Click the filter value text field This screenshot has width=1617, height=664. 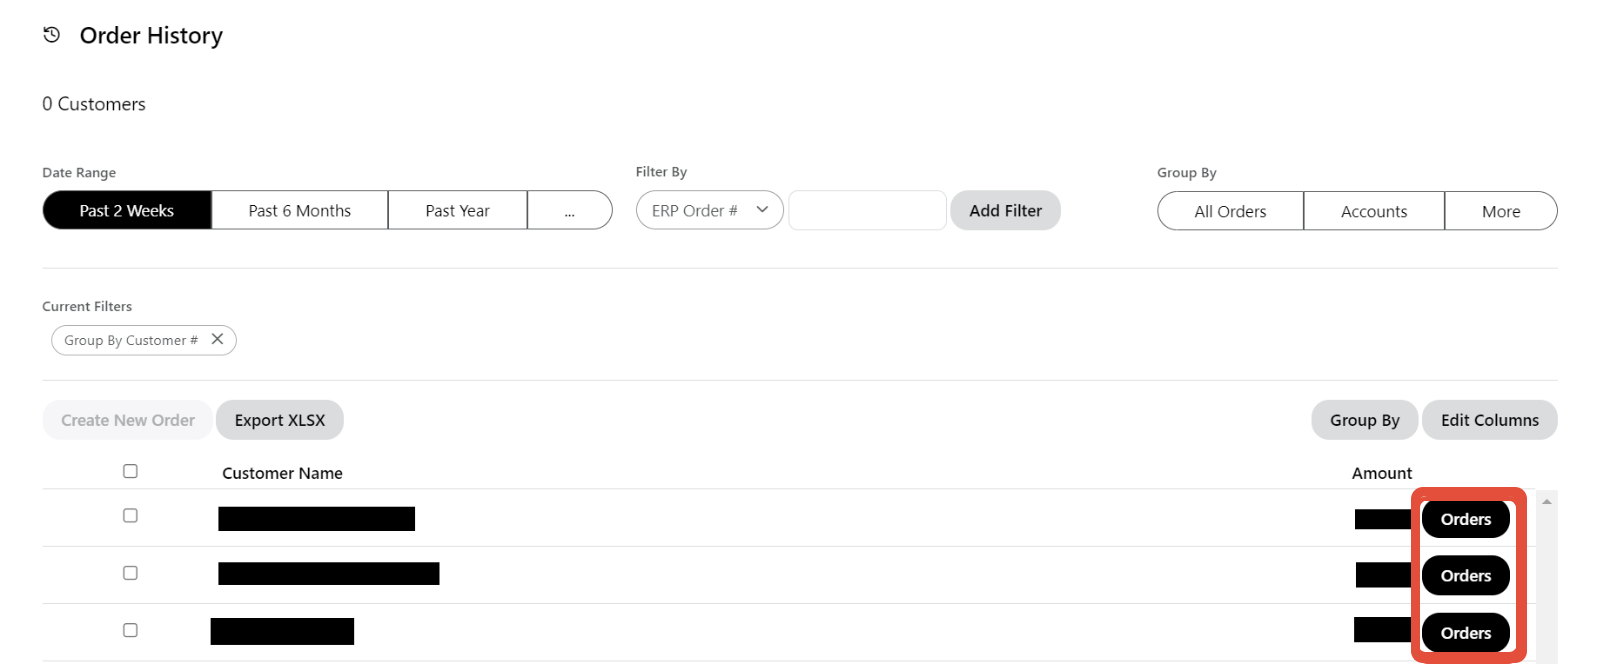pyautogui.click(x=867, y=210)
